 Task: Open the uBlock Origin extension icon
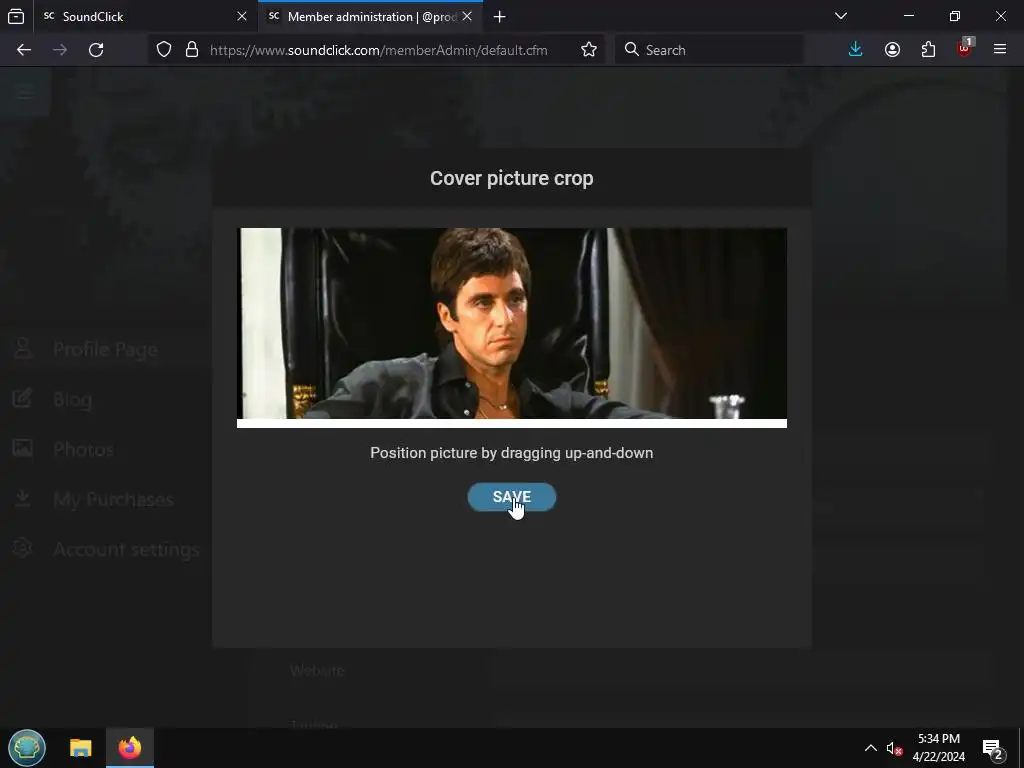[x=965, y=48]
